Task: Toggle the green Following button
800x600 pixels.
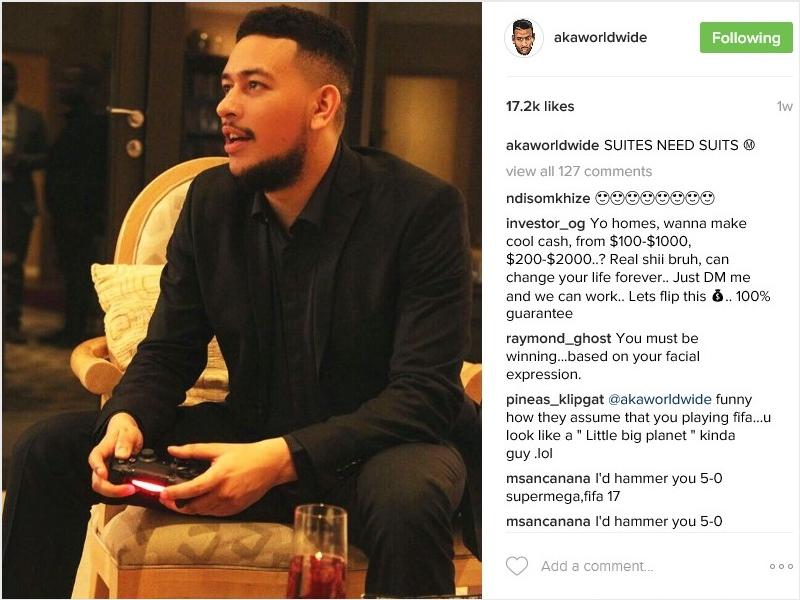Action: (x=746, y=38)
